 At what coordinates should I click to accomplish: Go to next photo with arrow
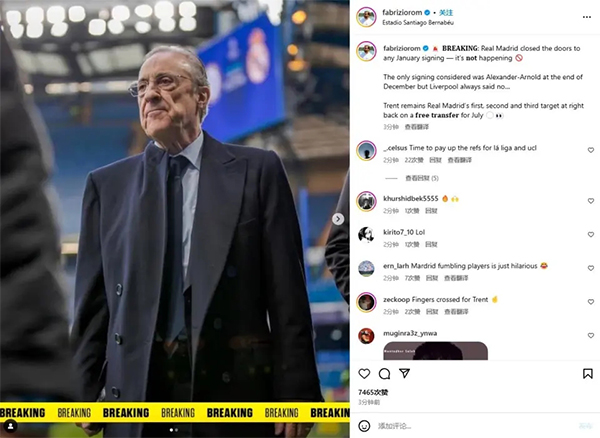click(x=338, y=219)
